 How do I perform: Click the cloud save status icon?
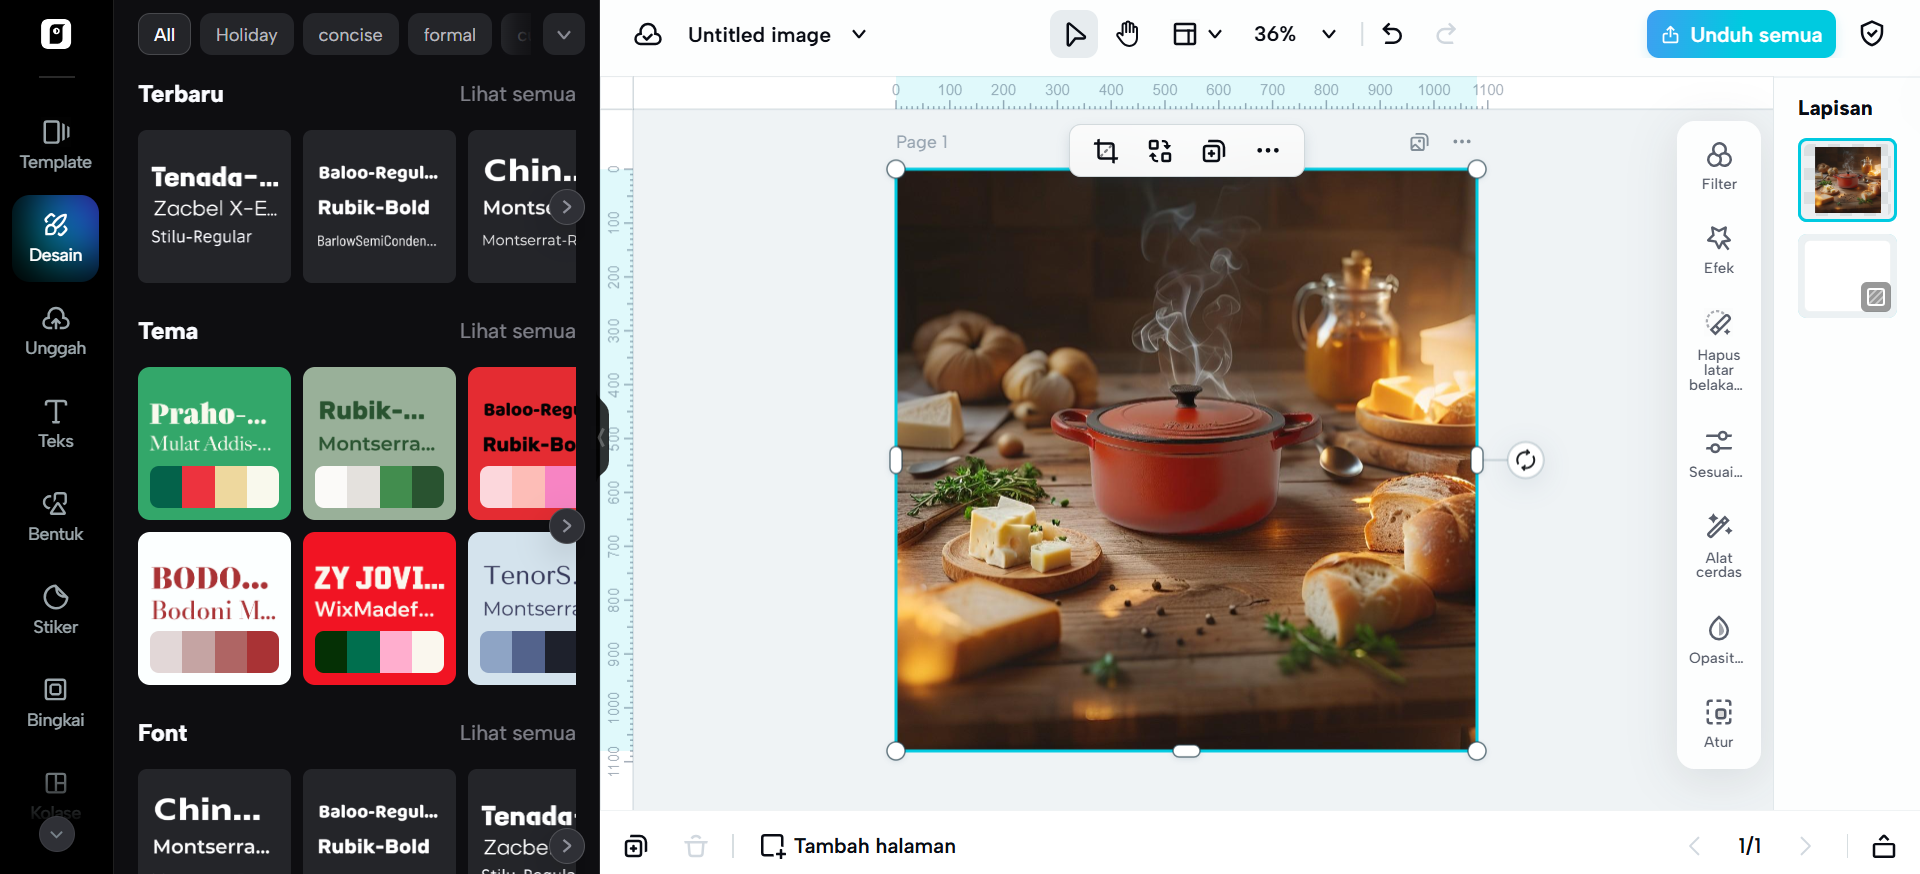pos(648,35)
